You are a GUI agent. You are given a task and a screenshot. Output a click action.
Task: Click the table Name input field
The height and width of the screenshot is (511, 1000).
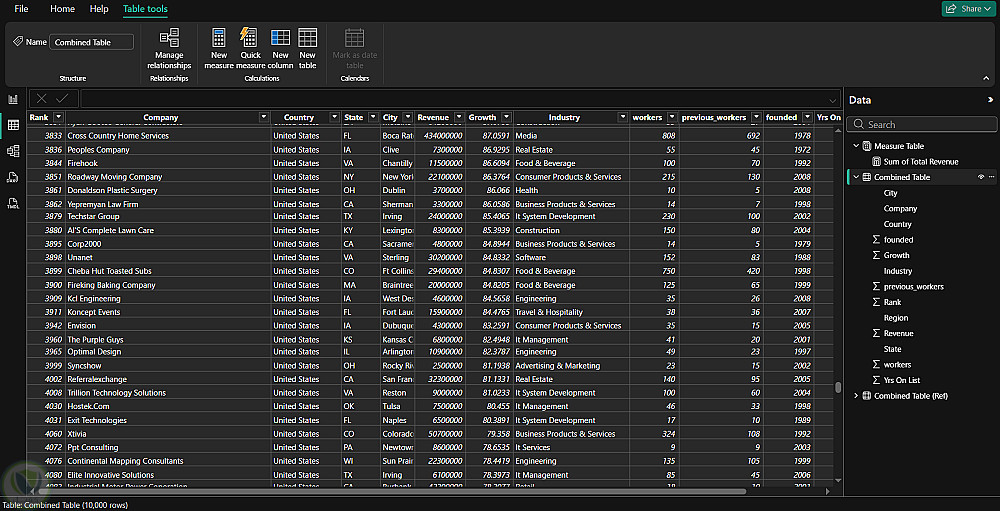91,42
